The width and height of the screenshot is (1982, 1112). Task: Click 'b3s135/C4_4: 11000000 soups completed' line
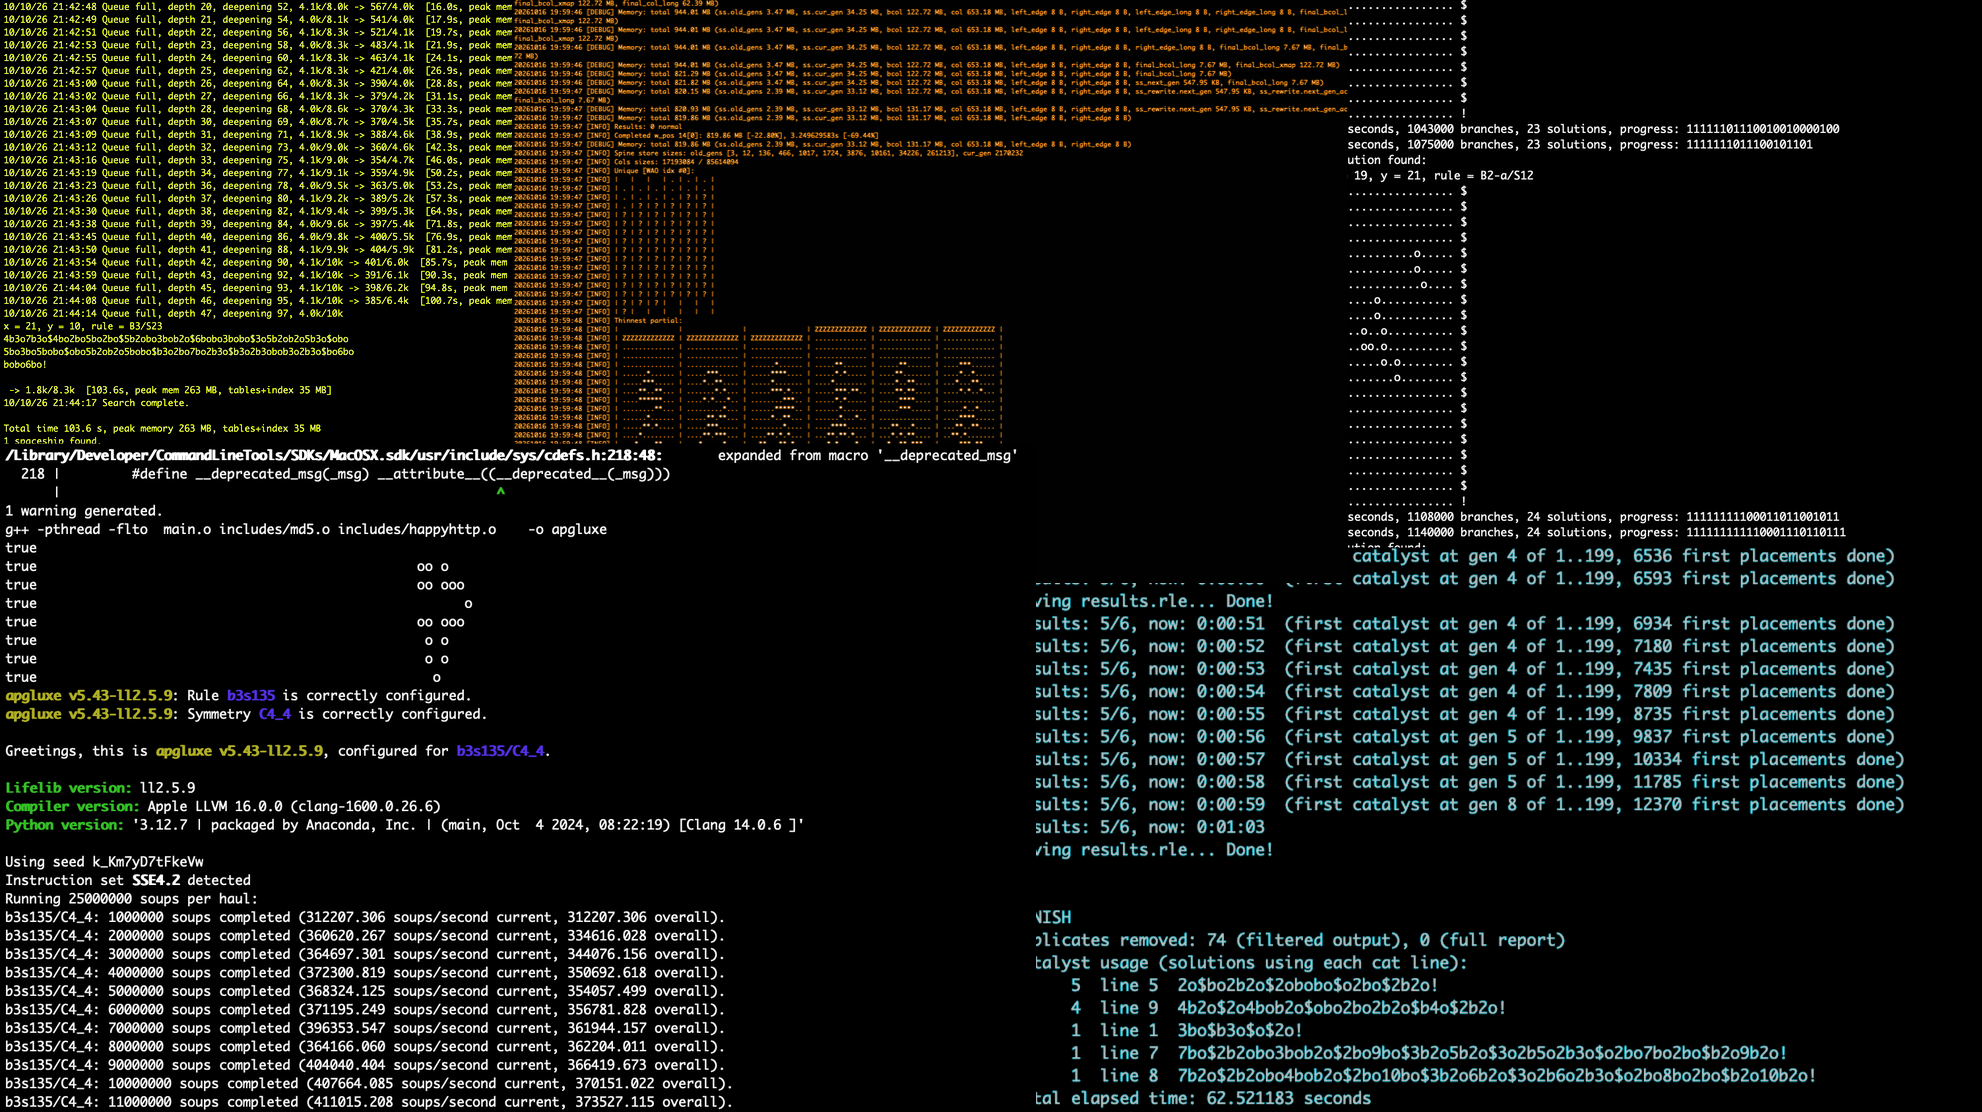pos(369,1102)
